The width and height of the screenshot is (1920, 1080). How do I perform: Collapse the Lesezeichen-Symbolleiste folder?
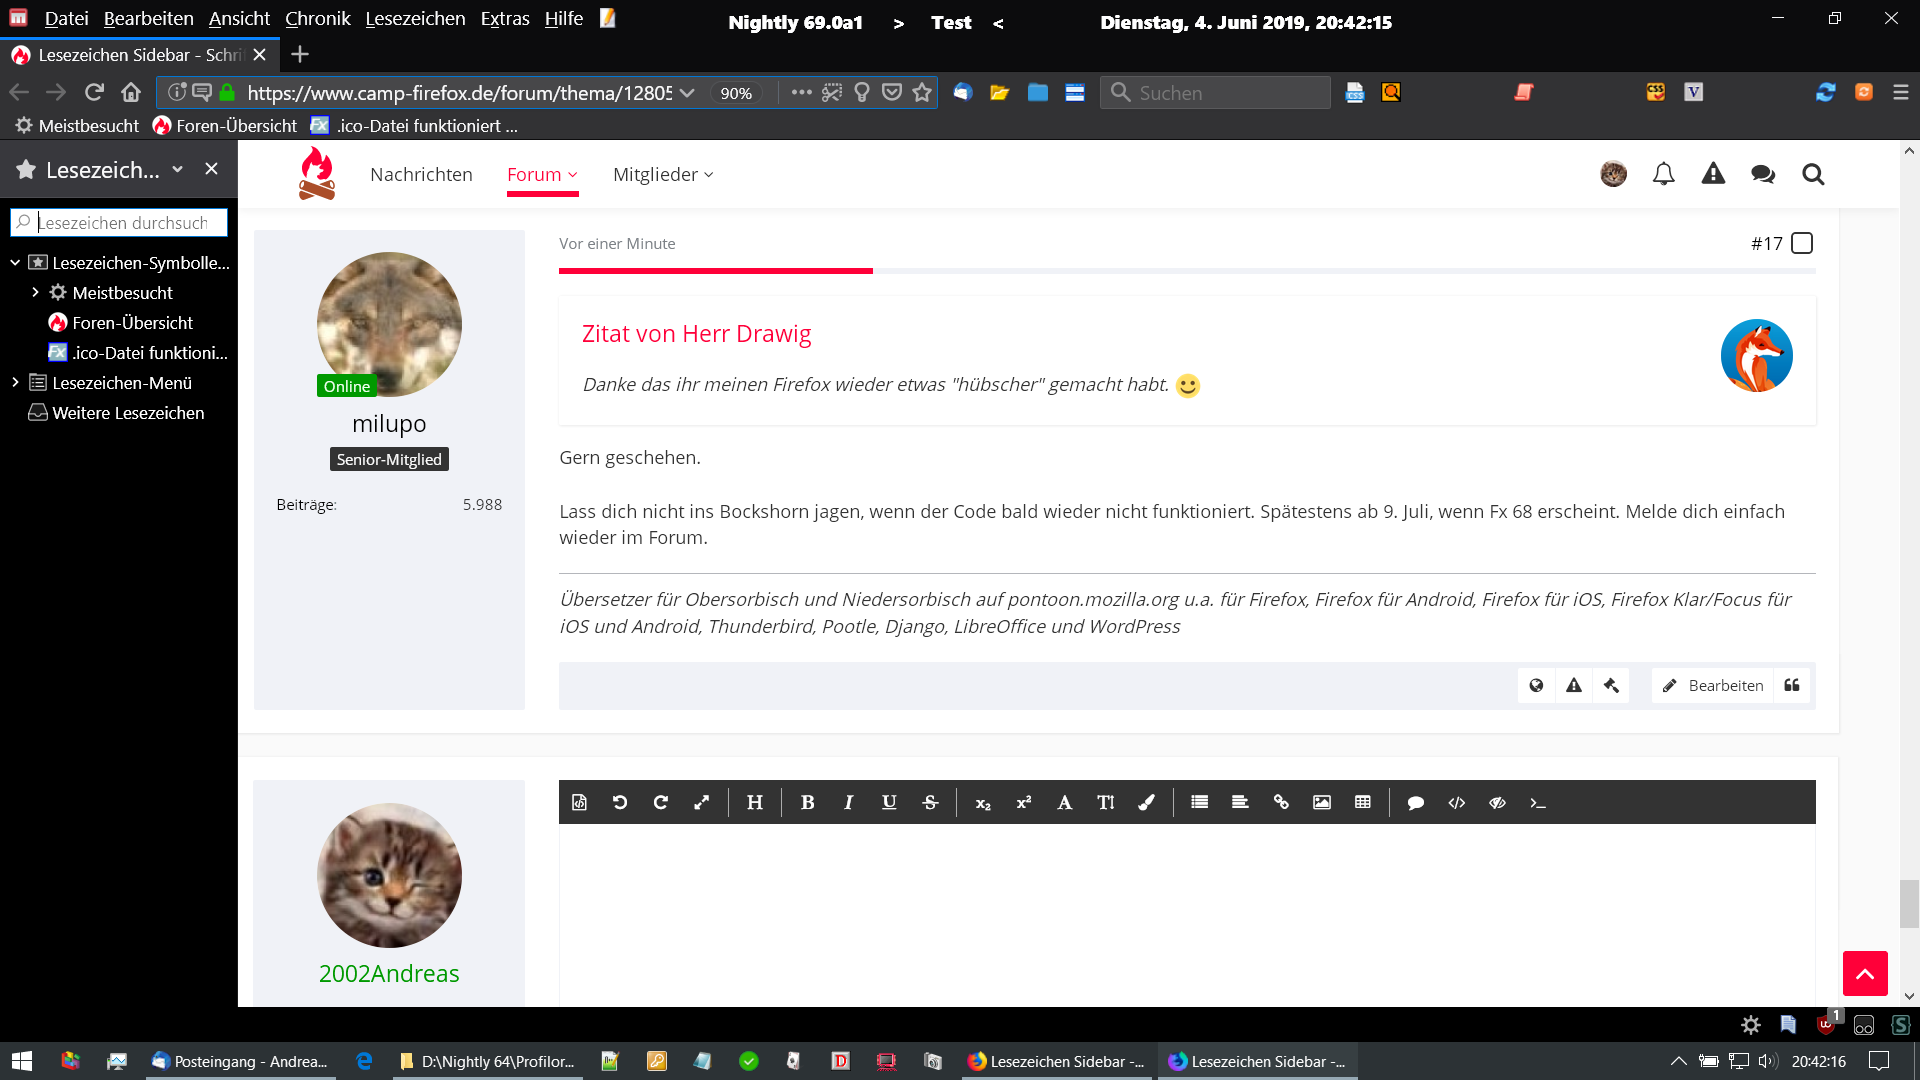click(15, 262)
